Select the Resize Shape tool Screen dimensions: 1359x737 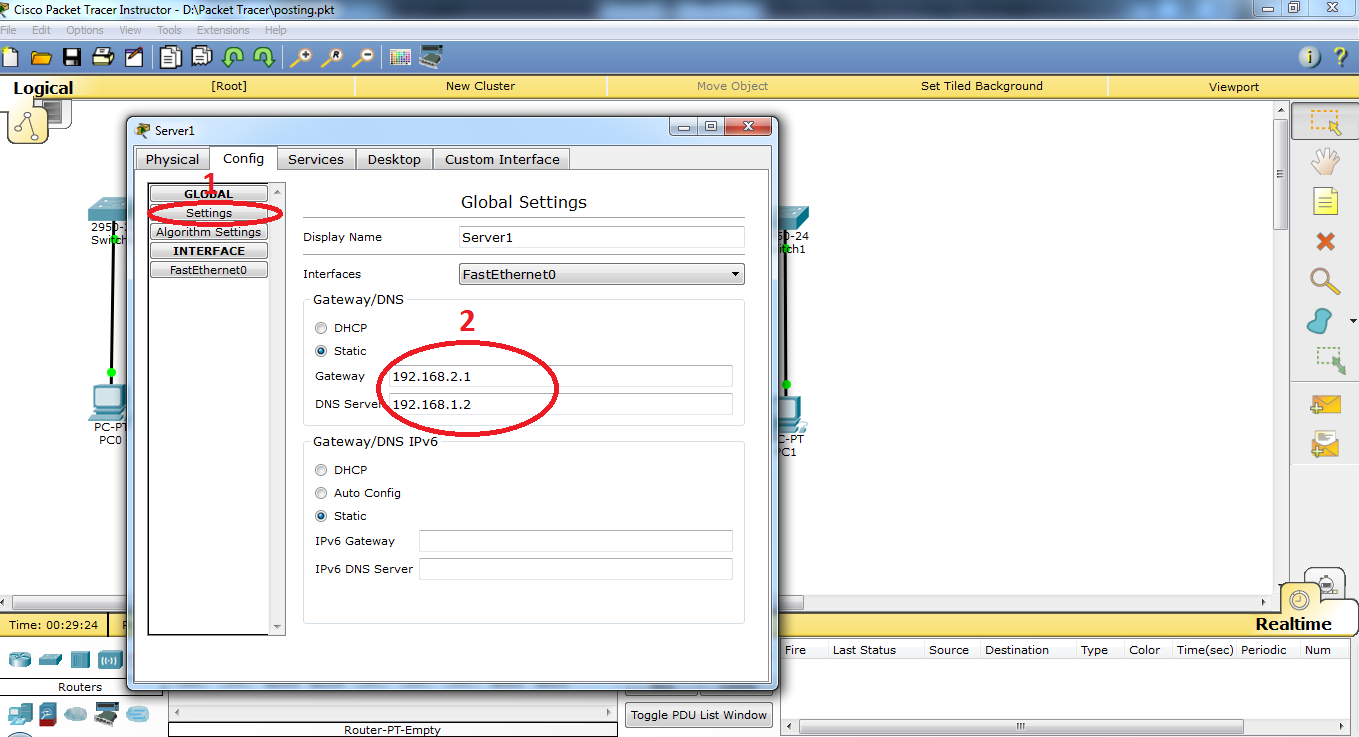pos(1330,361)
